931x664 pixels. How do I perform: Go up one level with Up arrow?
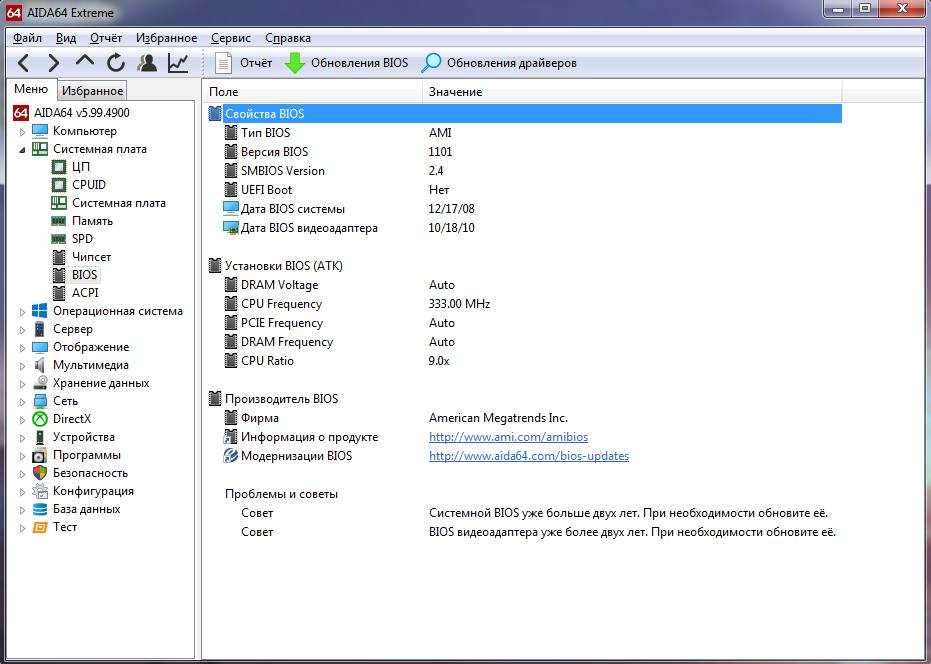coord(85,62)
